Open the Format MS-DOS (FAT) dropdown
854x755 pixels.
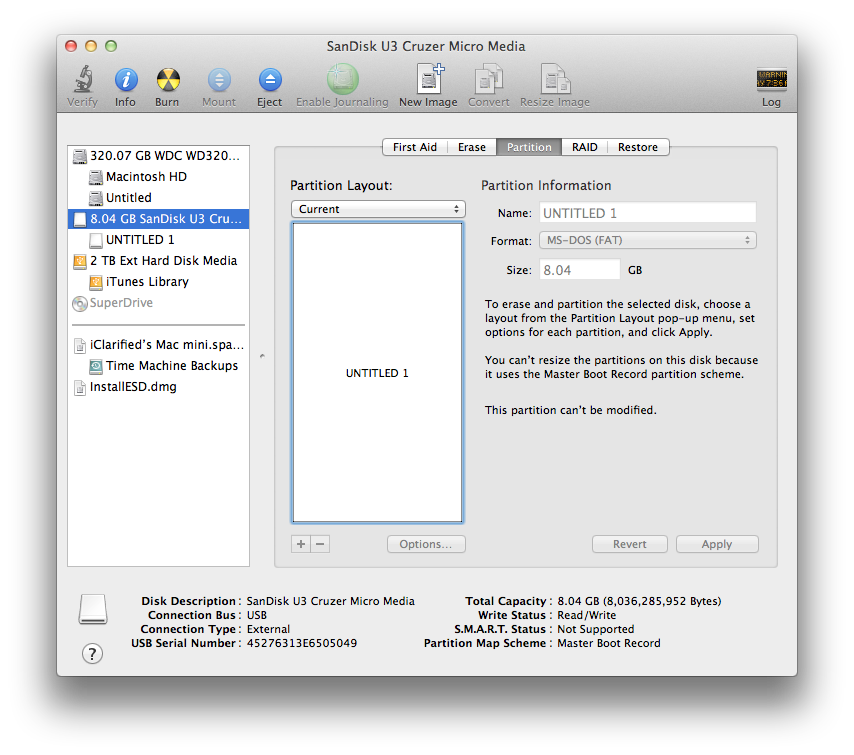(647, 240)
